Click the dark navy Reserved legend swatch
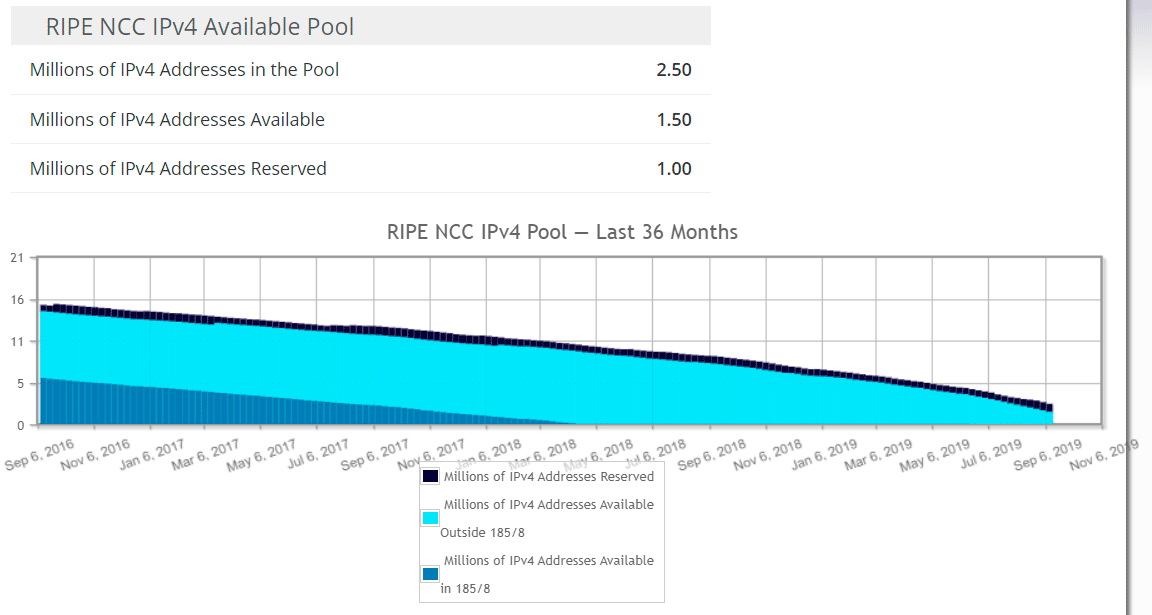Viewport: 1152px width, 615px height. point(431,477)
